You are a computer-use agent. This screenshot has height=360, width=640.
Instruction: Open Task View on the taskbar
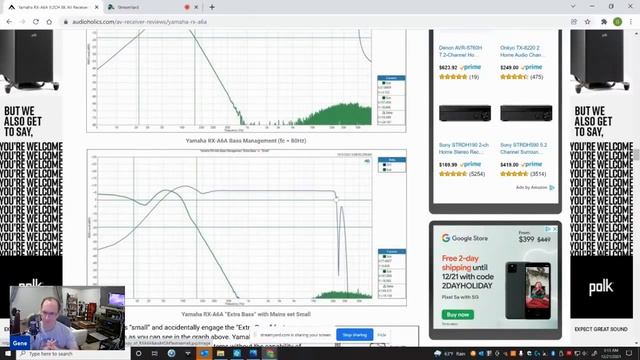coord(155,353)
